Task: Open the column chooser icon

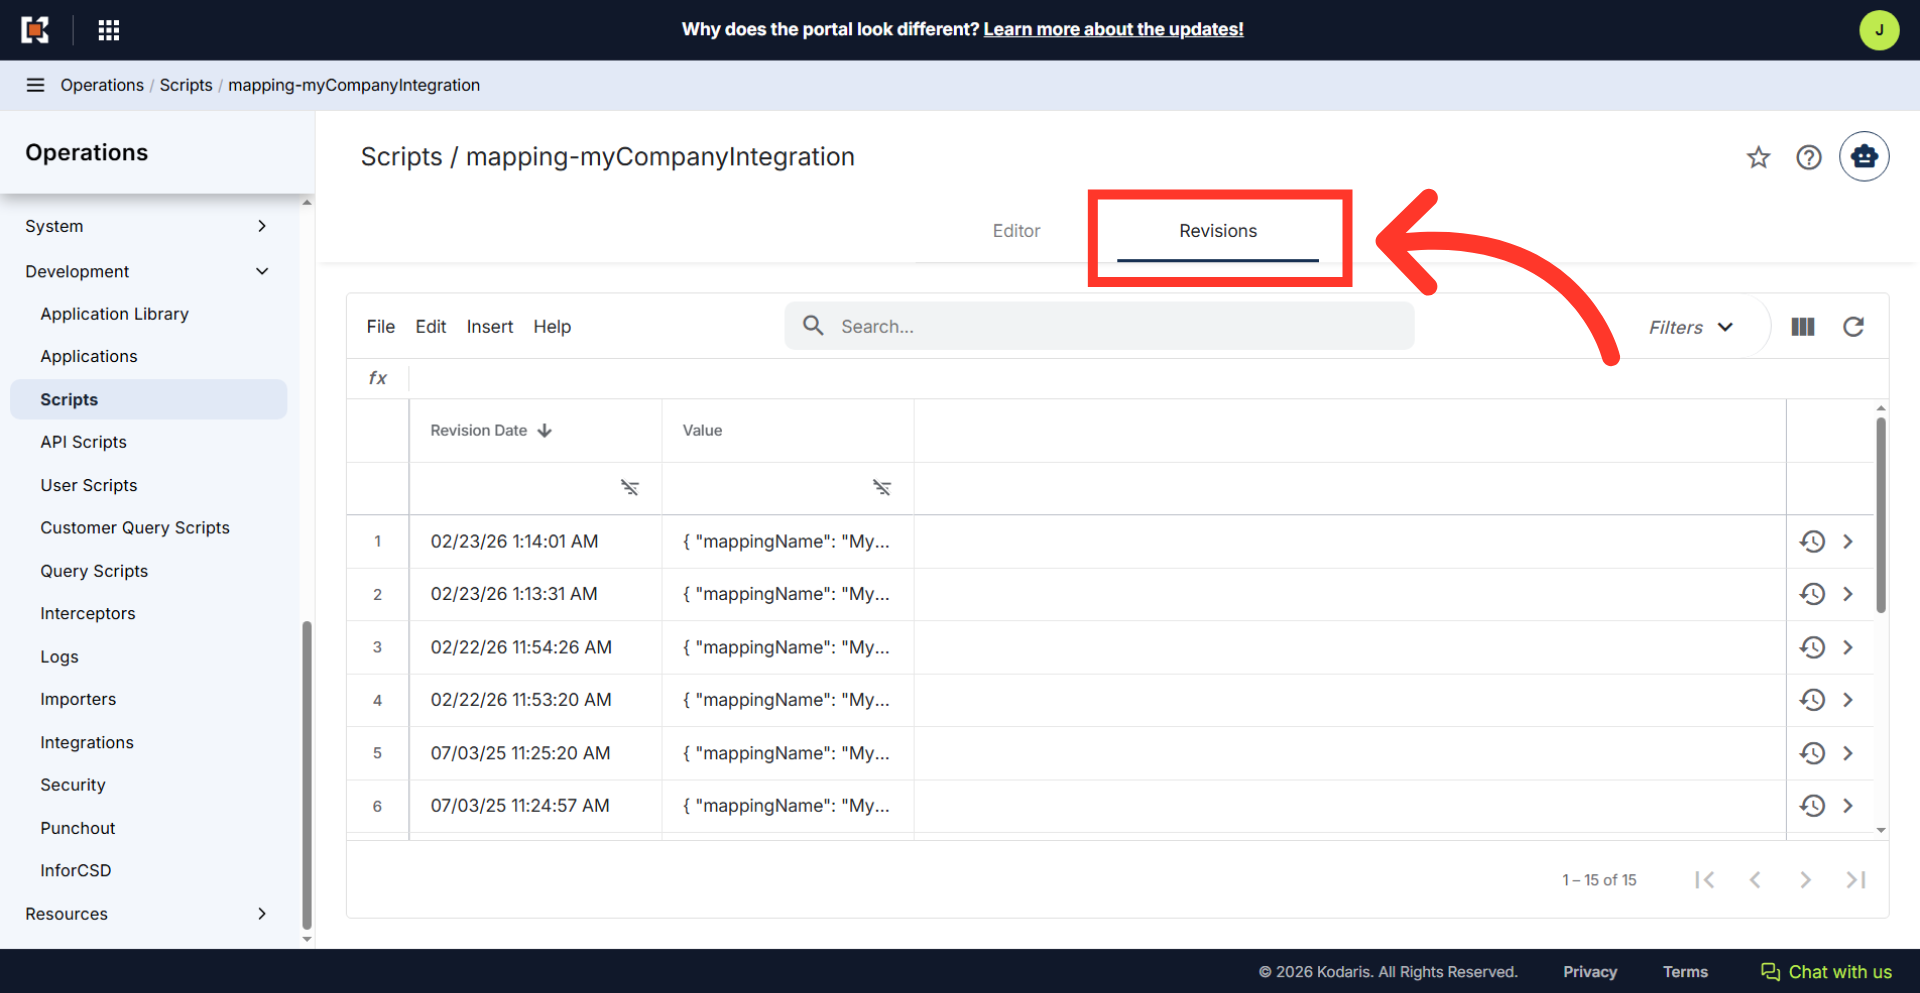Action: [x=1803, y=327]
